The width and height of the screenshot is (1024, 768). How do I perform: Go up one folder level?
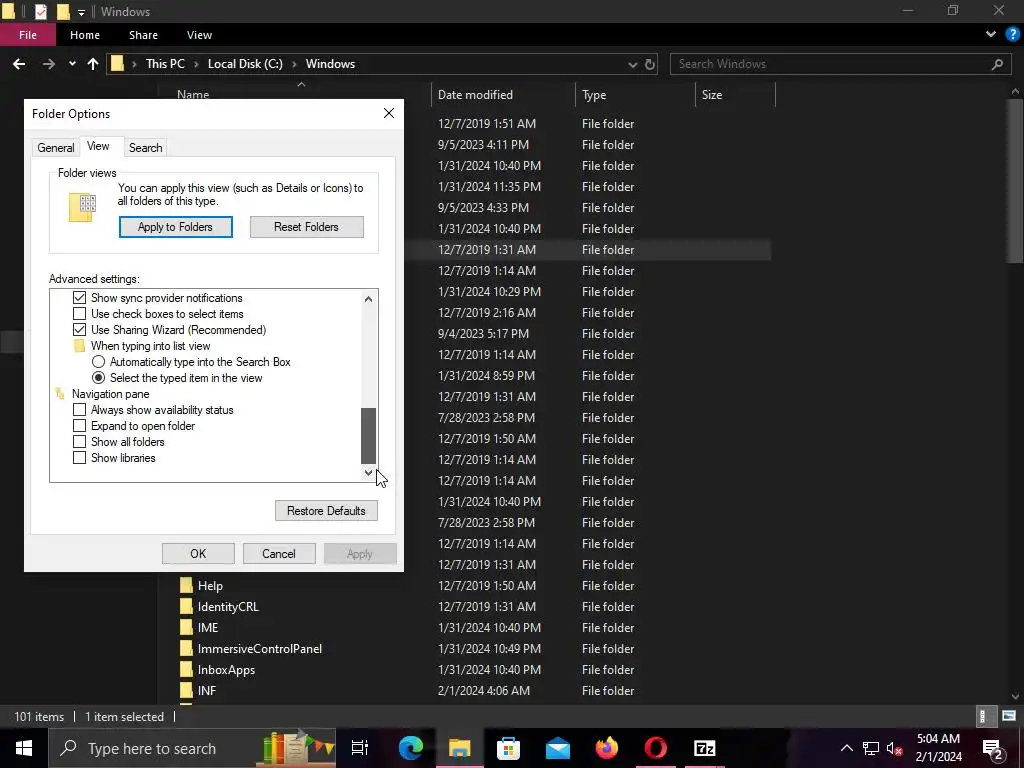point(93,64)
